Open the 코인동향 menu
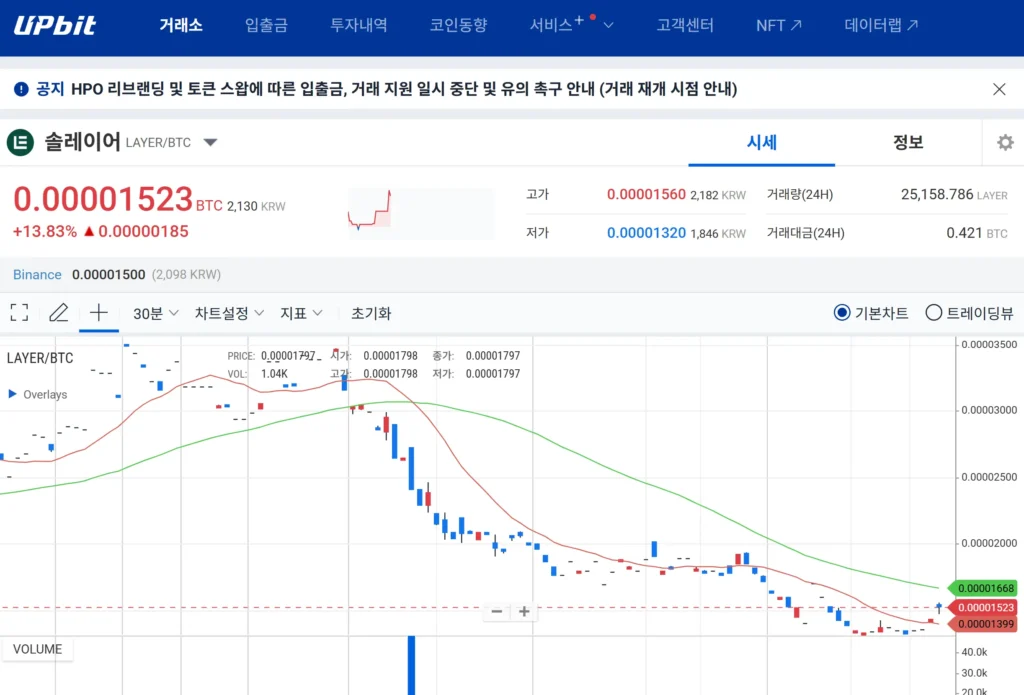This screenshot has width=1024, height=695. (x=458, y=26)
